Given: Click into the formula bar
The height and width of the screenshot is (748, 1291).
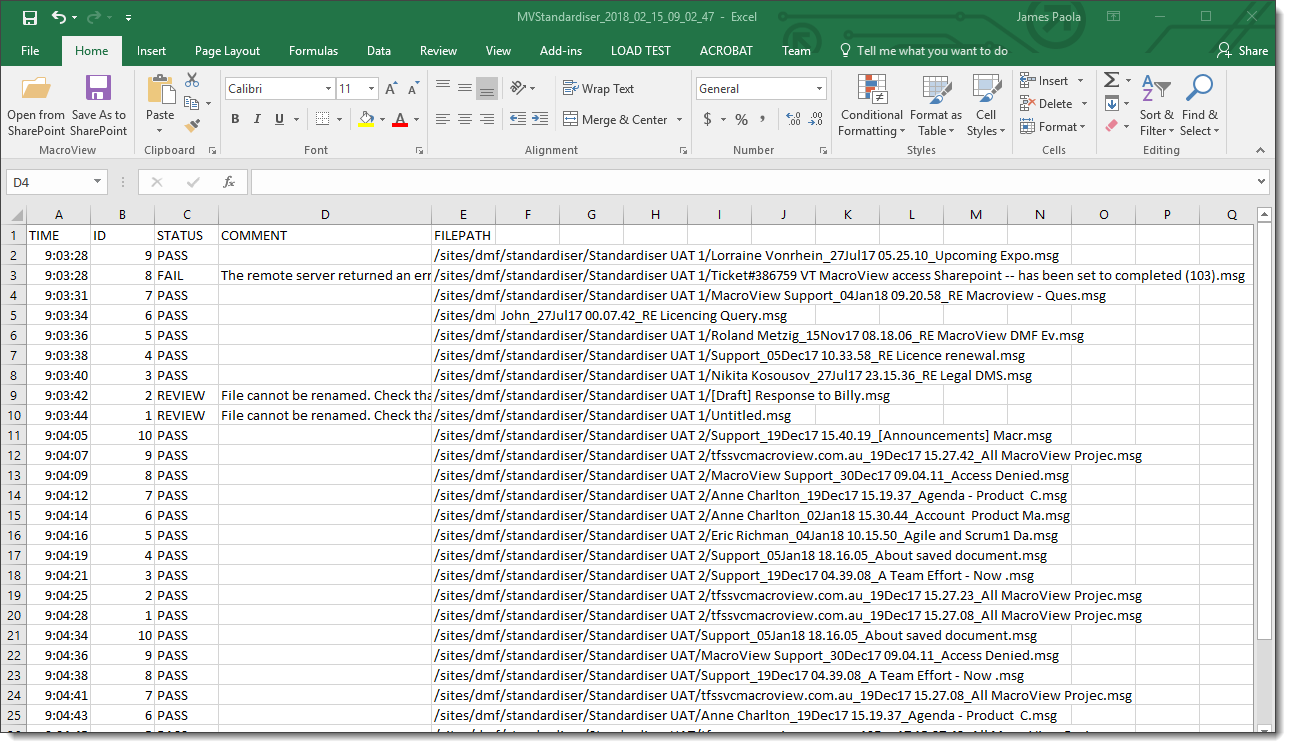Looking at the screenshot, I should [753, 182].
